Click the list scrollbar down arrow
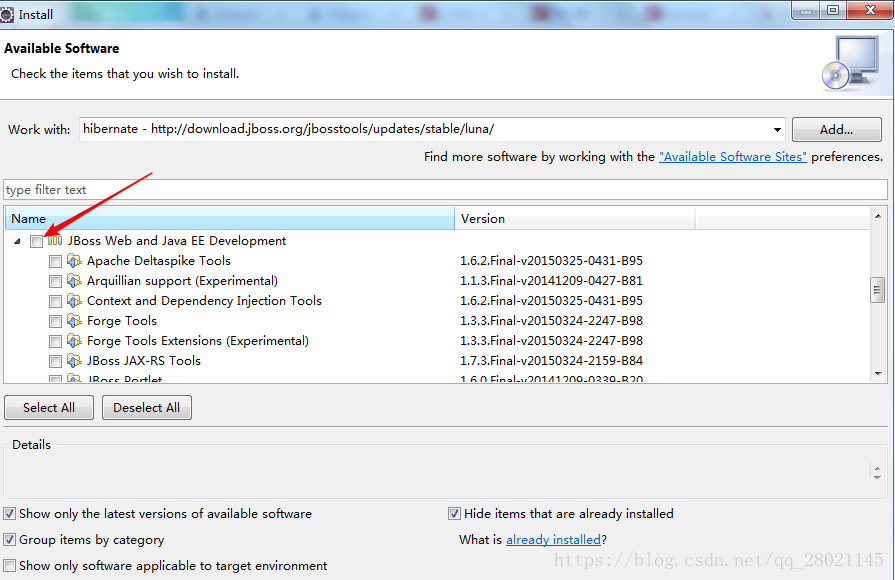This screenshot has height=580, width=895. (x=878, y=374)
